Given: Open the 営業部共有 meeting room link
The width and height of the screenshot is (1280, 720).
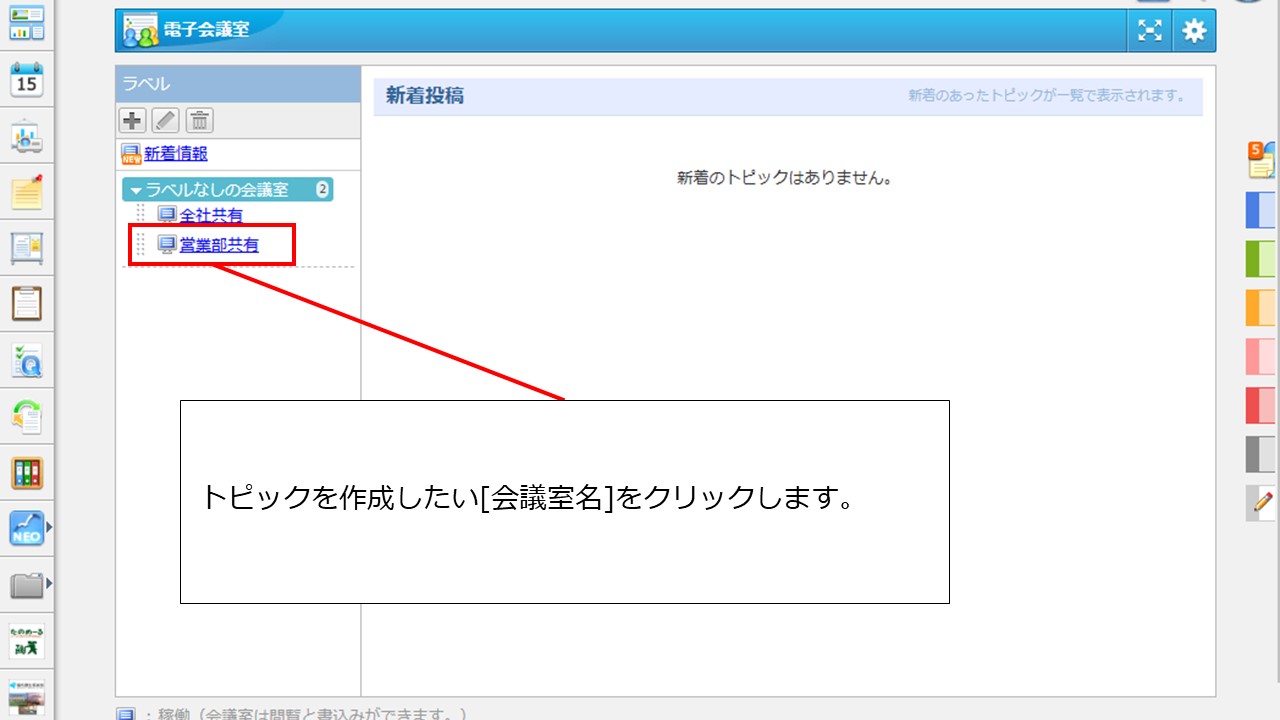Looking at the screenshot, I should click(x=219, y=245).
